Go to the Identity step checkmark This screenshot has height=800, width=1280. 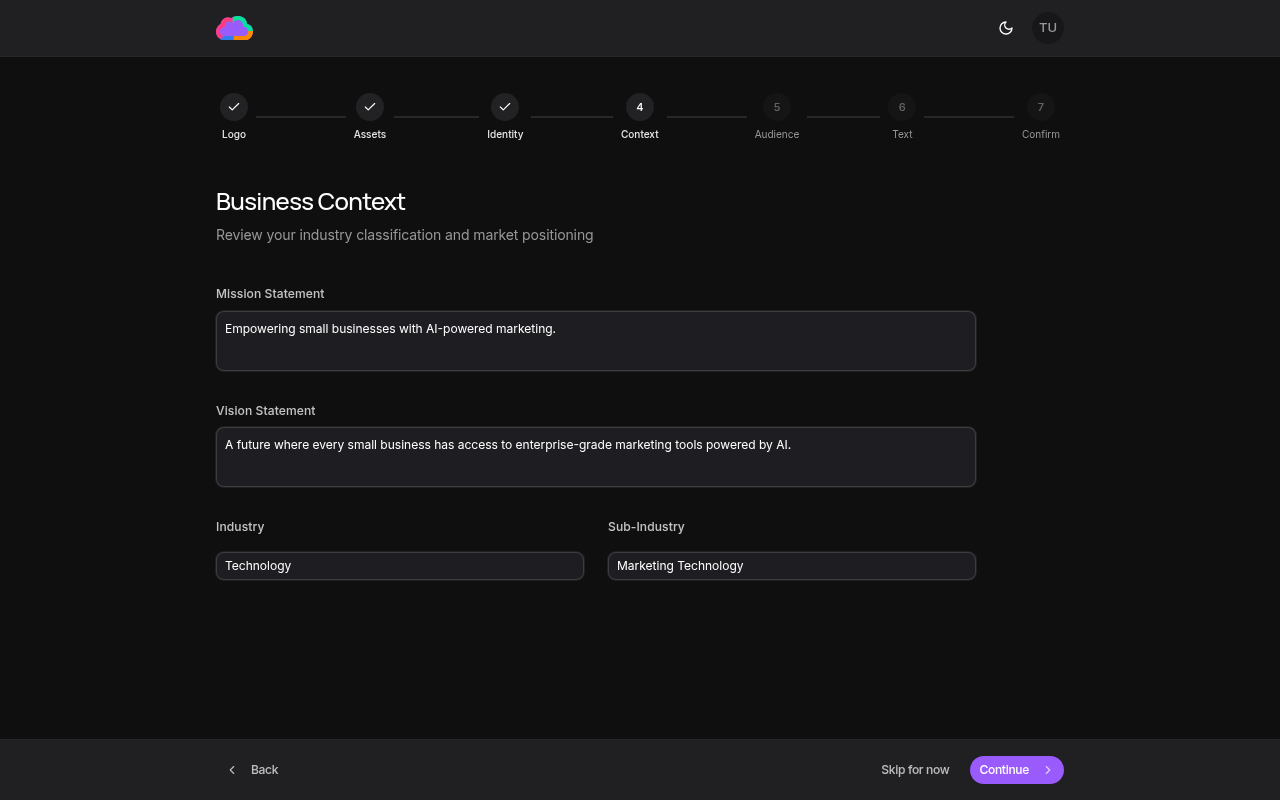505,107
